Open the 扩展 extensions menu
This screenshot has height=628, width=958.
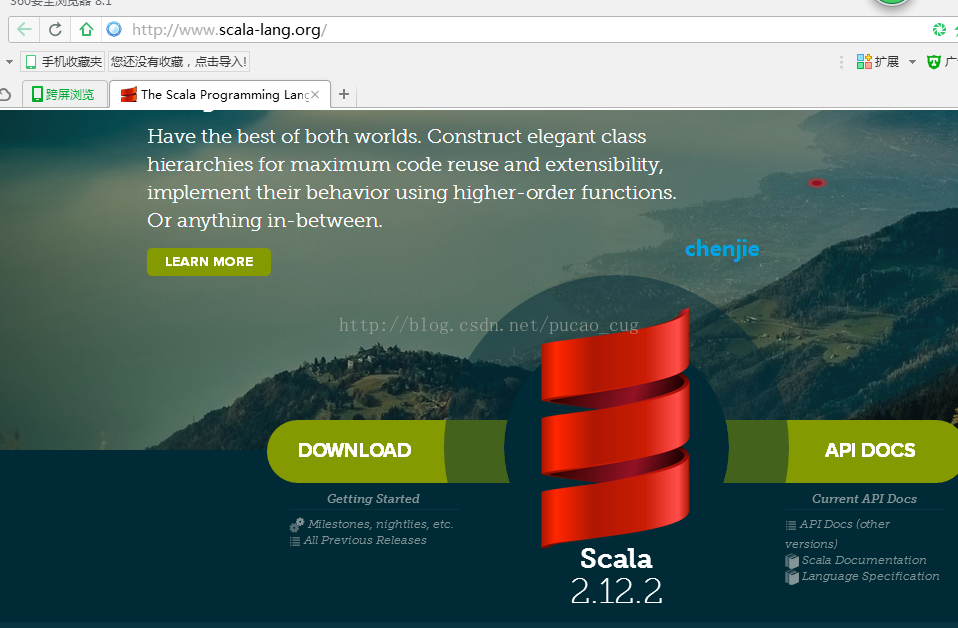tap(878, 62)
